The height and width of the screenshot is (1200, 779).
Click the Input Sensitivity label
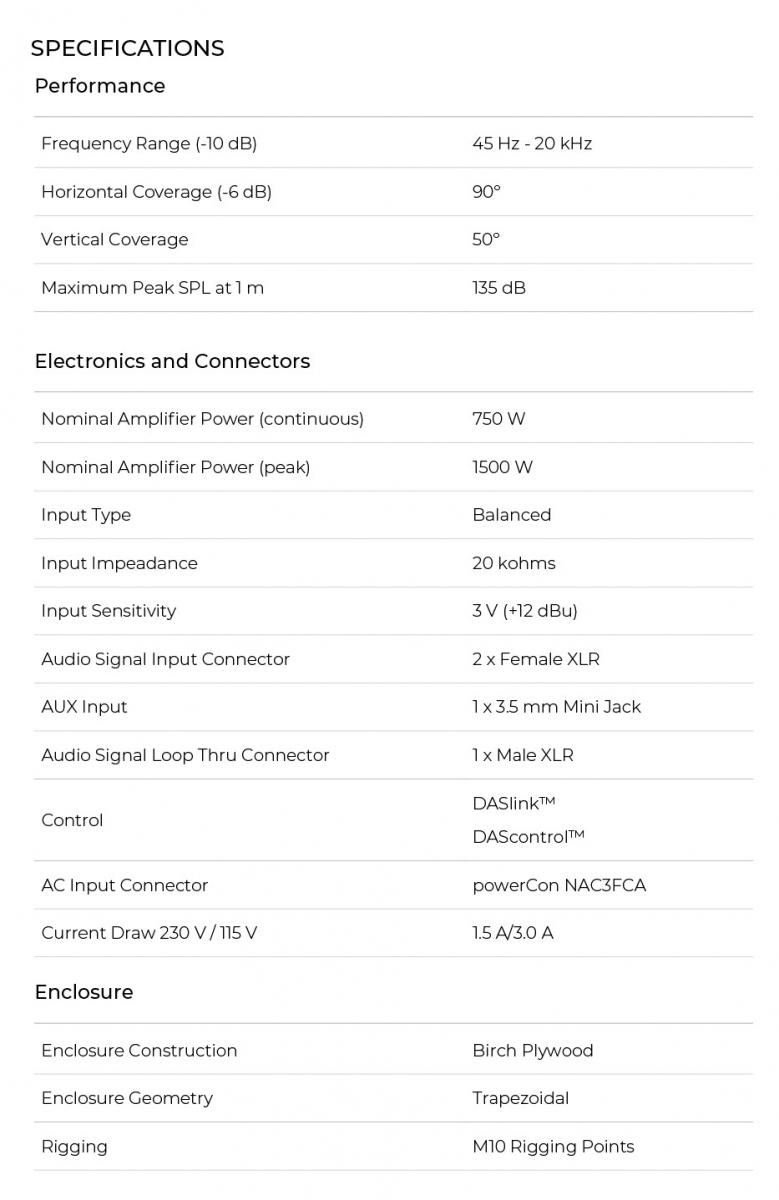click(108, 611)
